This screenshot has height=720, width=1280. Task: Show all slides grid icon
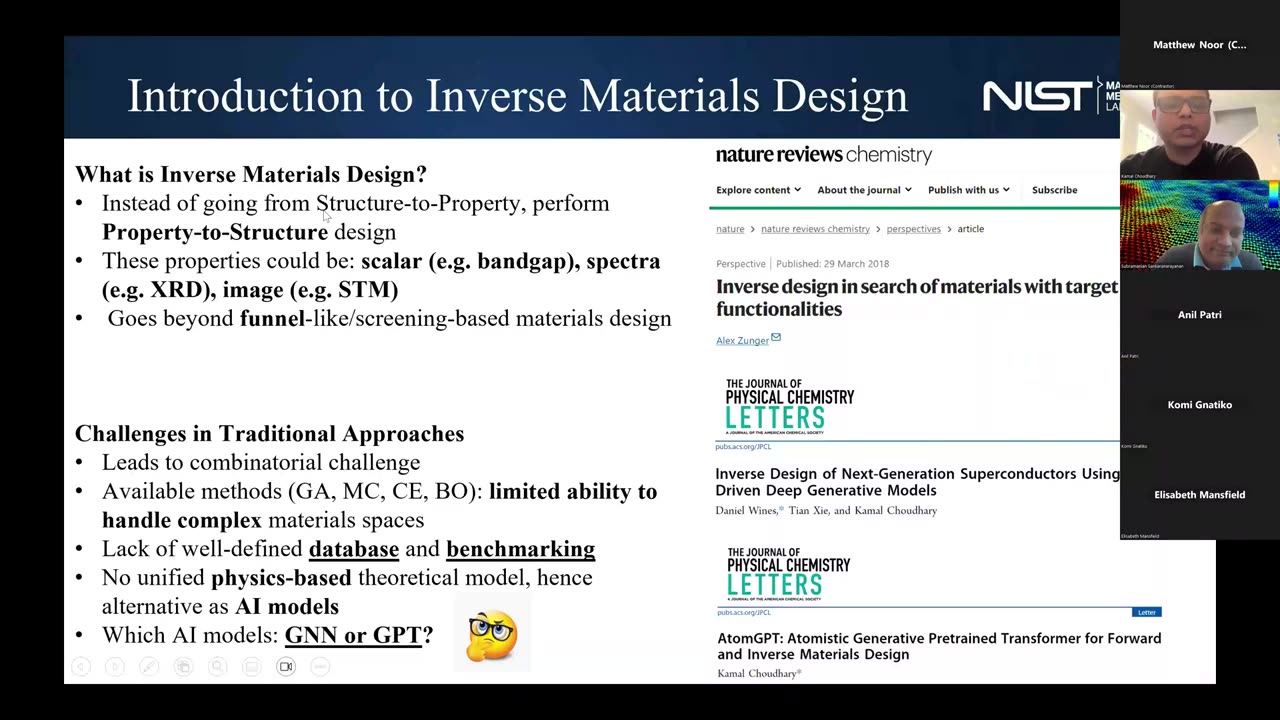[x=183, y=667]
